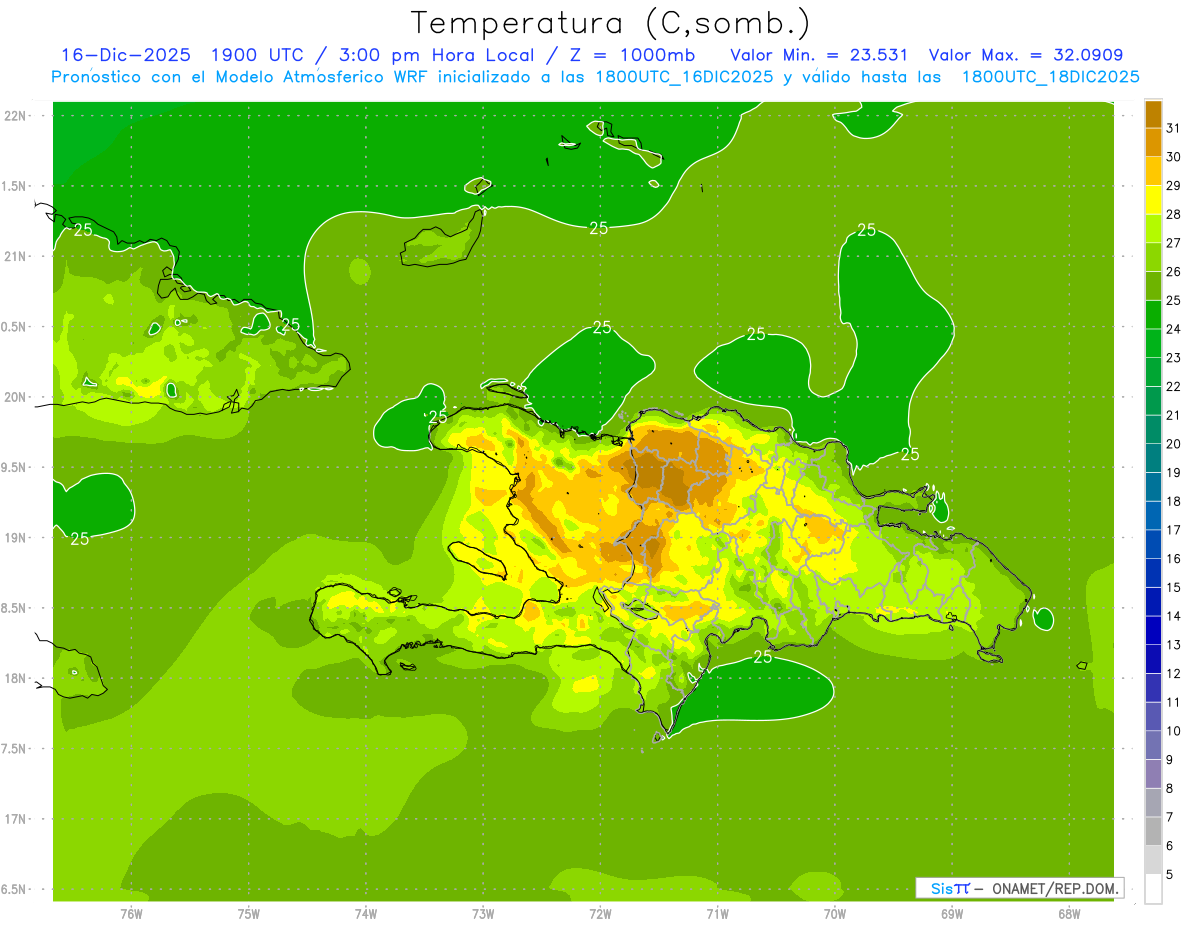Click the blue legend swatch between 15 and 16
This screenshot has height=927, width=1200.
point(1153,573)
